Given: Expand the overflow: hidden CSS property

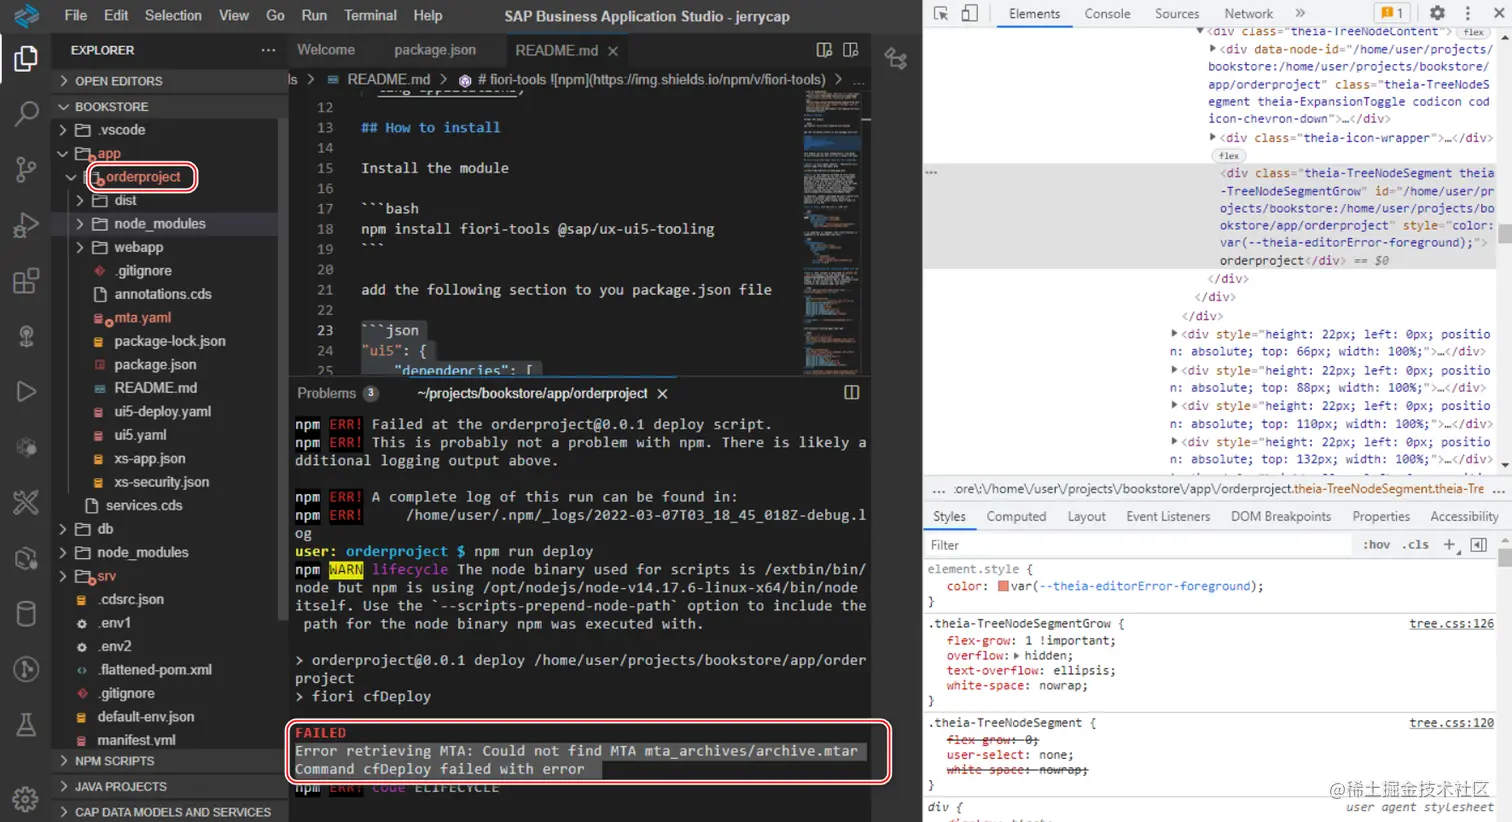Looking at the screenshot, I should tap(1017, 656).
